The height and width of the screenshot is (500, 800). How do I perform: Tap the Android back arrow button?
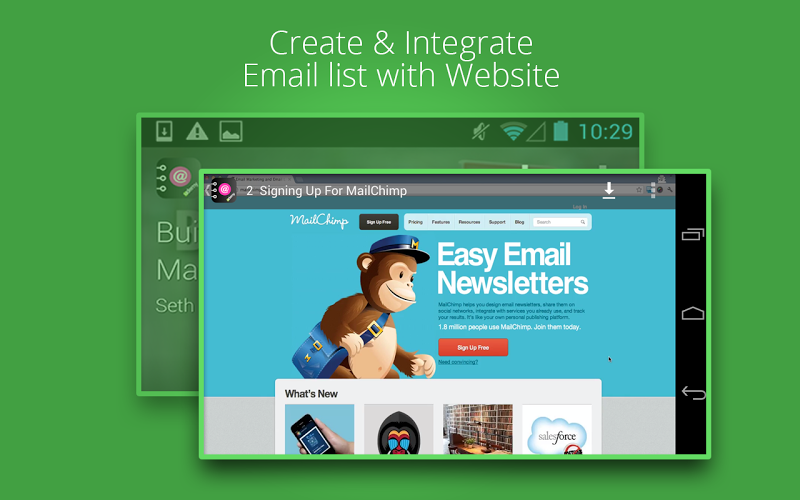pos(693,392)
